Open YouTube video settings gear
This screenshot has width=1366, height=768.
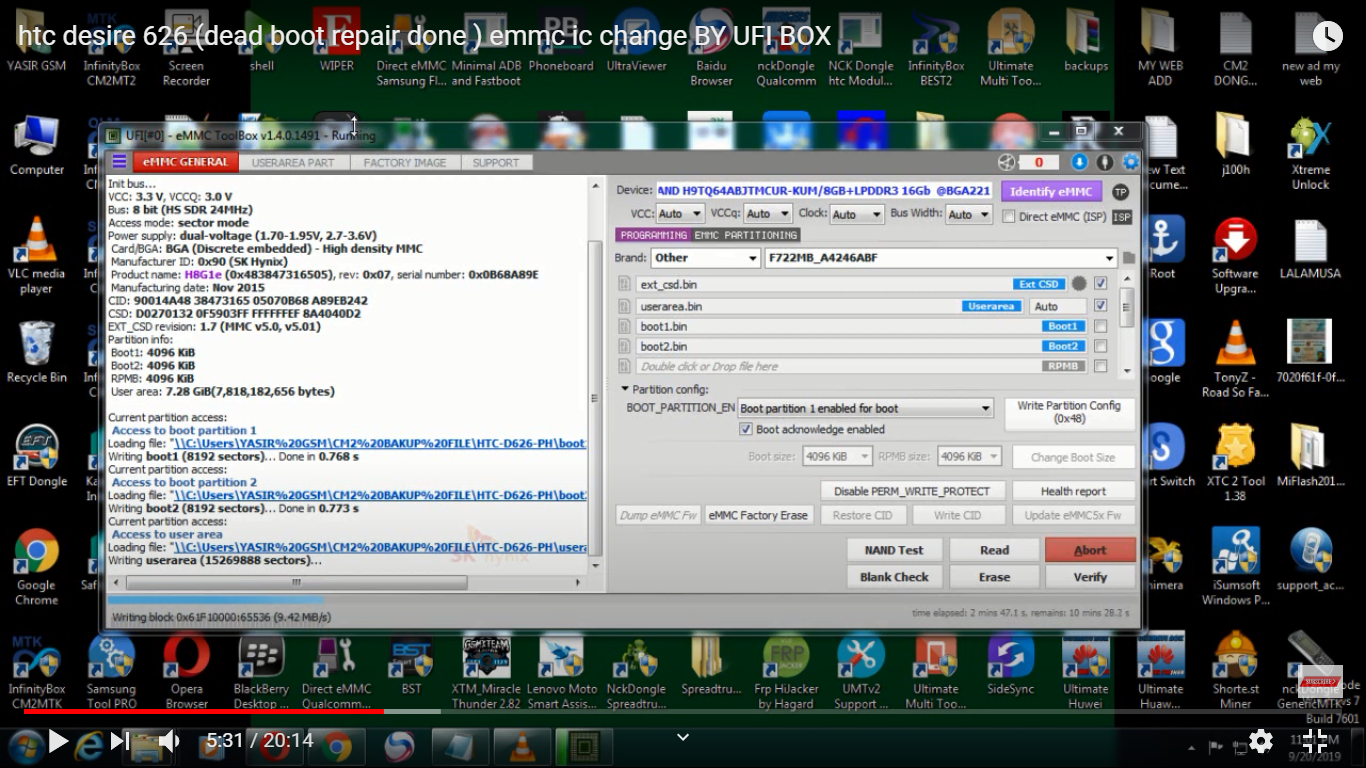pos(1261,741)
